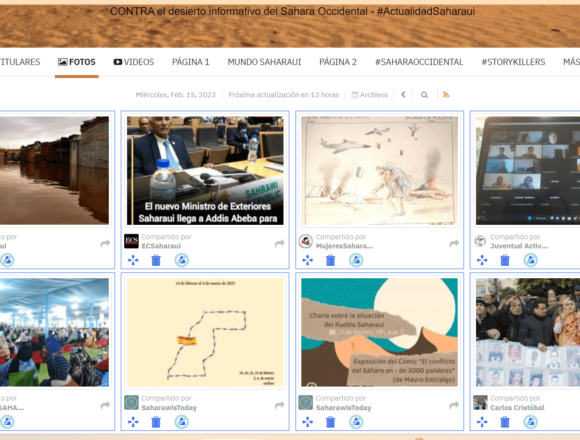The height and width of the screenshot is (440, 580).
Task: Open the PÁGINA 1 tab
Action: click(x=190, y=62)
